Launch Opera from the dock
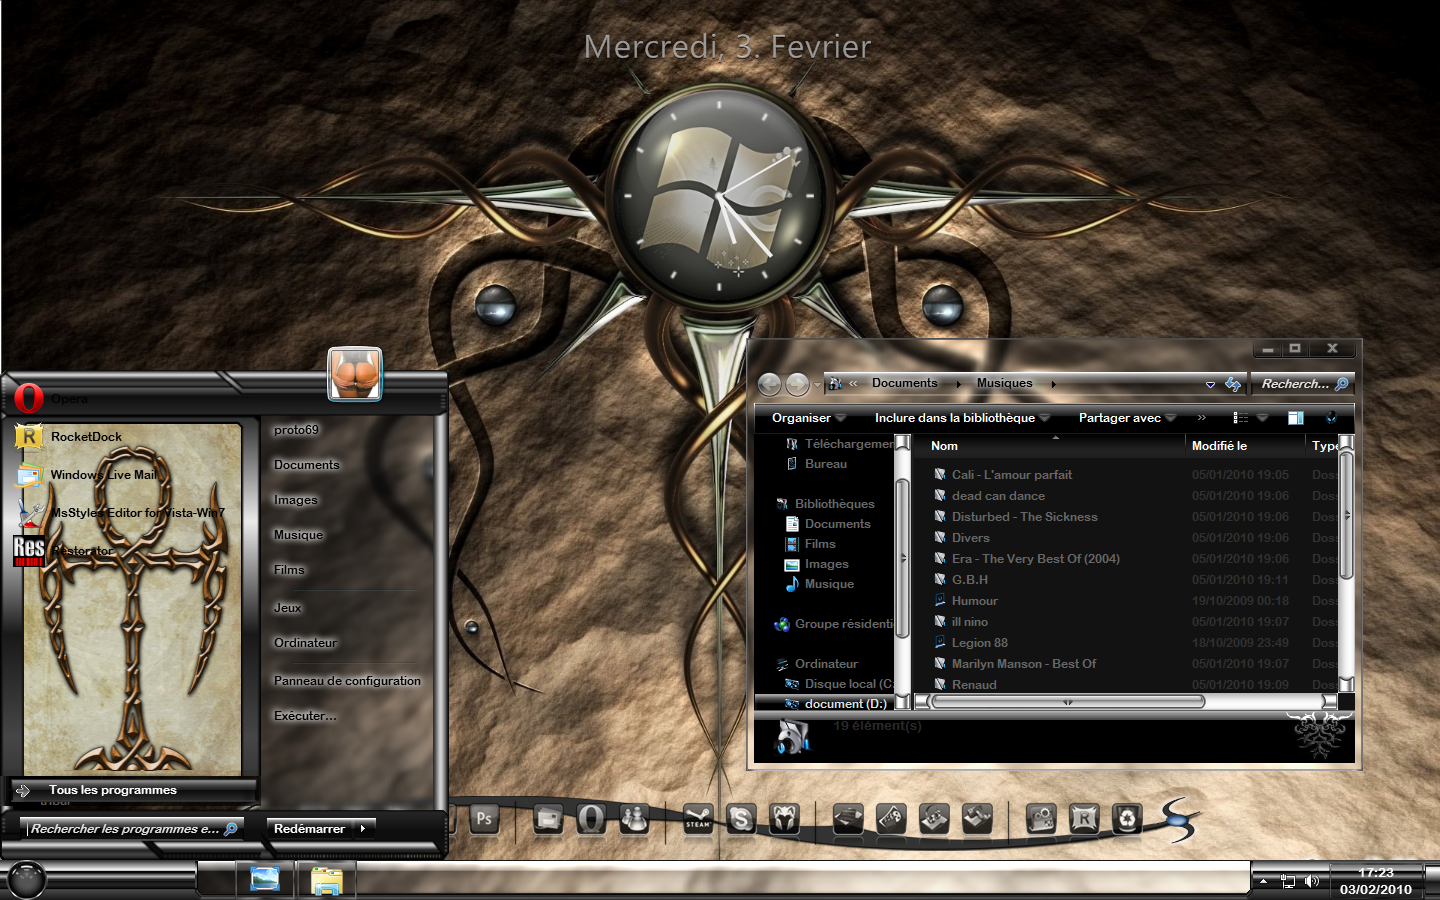 coord(591,819)
